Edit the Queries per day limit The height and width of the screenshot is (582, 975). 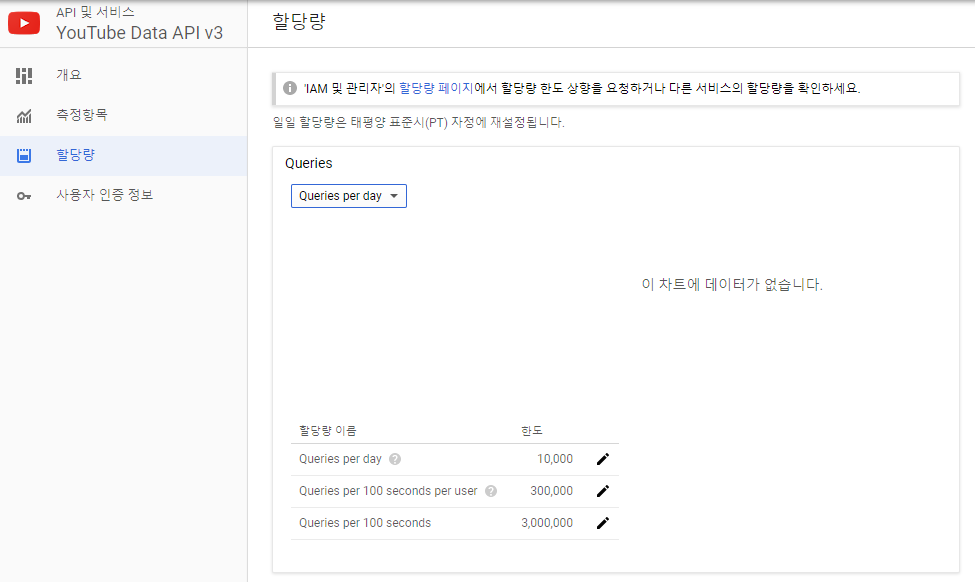click(603, 459)
